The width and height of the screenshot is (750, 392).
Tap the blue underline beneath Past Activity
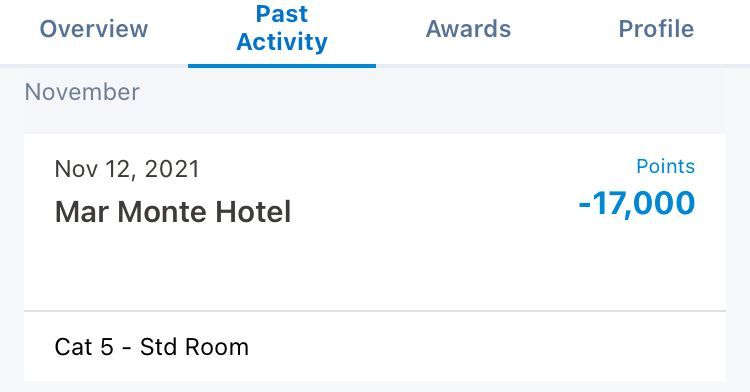tap(282, 66)
